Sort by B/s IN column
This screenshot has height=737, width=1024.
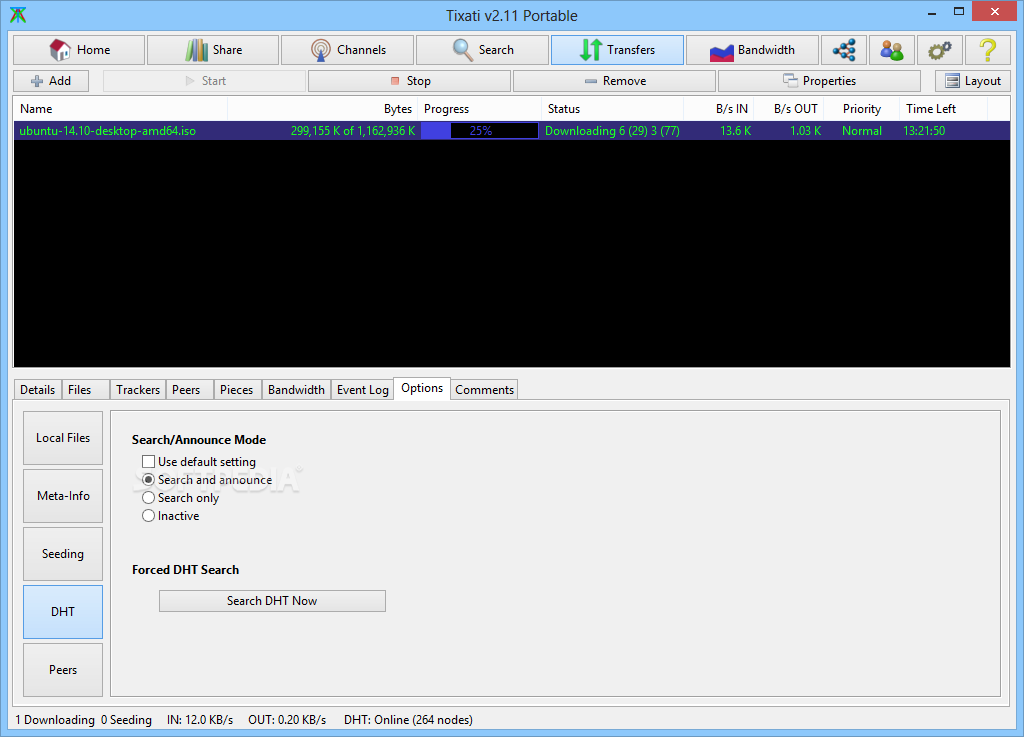[x=719, y=109]
